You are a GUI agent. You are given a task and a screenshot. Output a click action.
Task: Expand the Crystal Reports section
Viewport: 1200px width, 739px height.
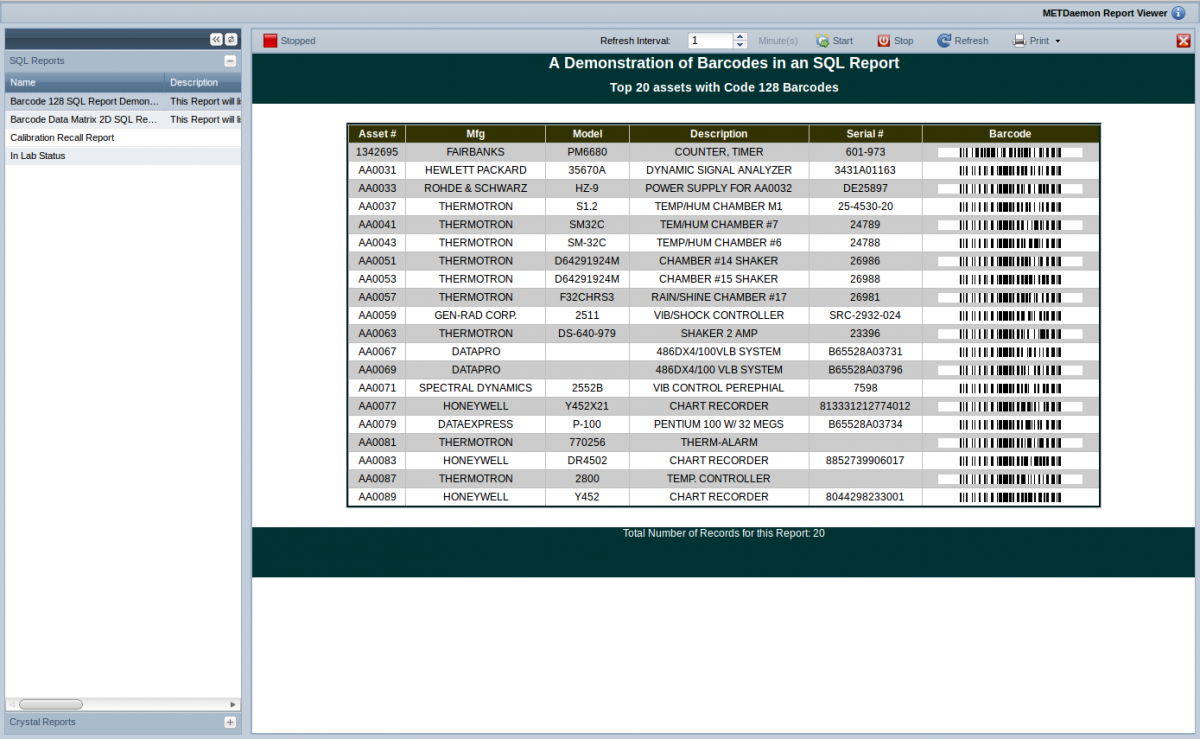pos(230,722)
